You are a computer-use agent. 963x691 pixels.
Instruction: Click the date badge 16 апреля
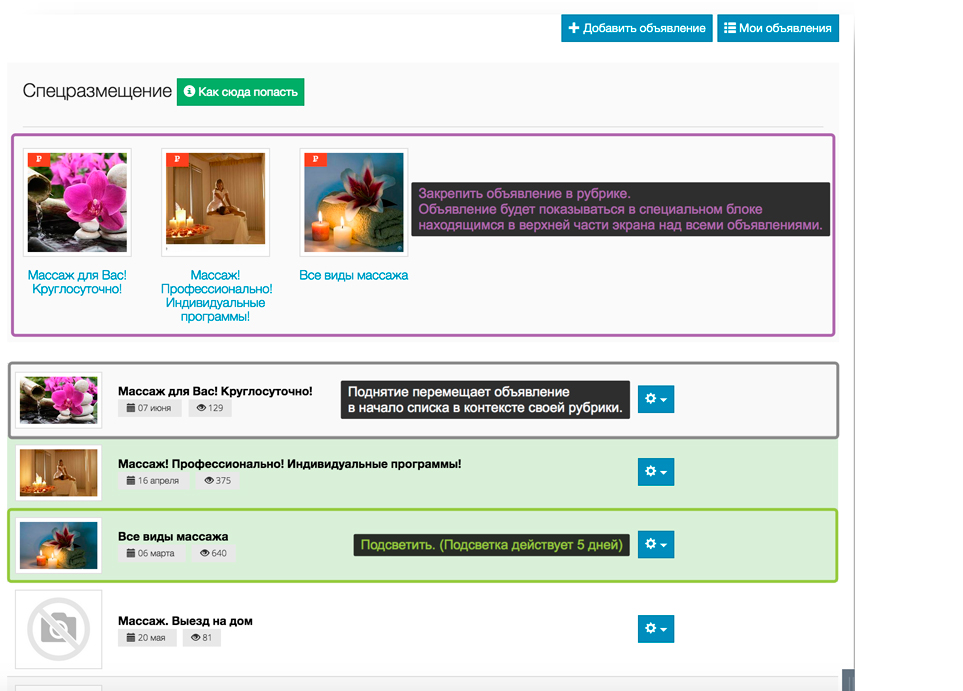pyautogui.click(x=153, y=480)
